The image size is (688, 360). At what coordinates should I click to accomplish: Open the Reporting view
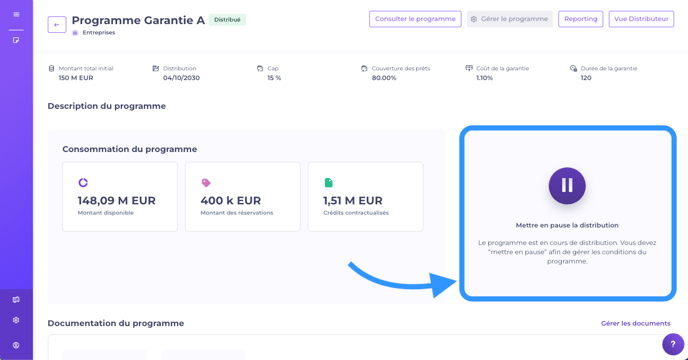(x=580, y=19)
